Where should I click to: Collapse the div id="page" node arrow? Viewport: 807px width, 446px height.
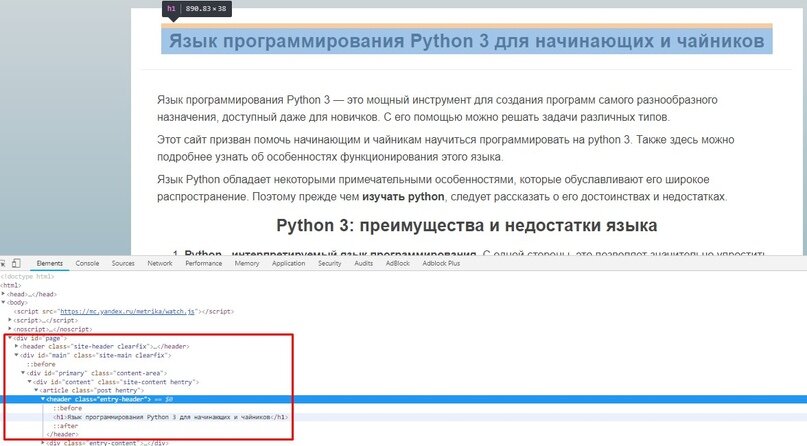tap(10, 338)
